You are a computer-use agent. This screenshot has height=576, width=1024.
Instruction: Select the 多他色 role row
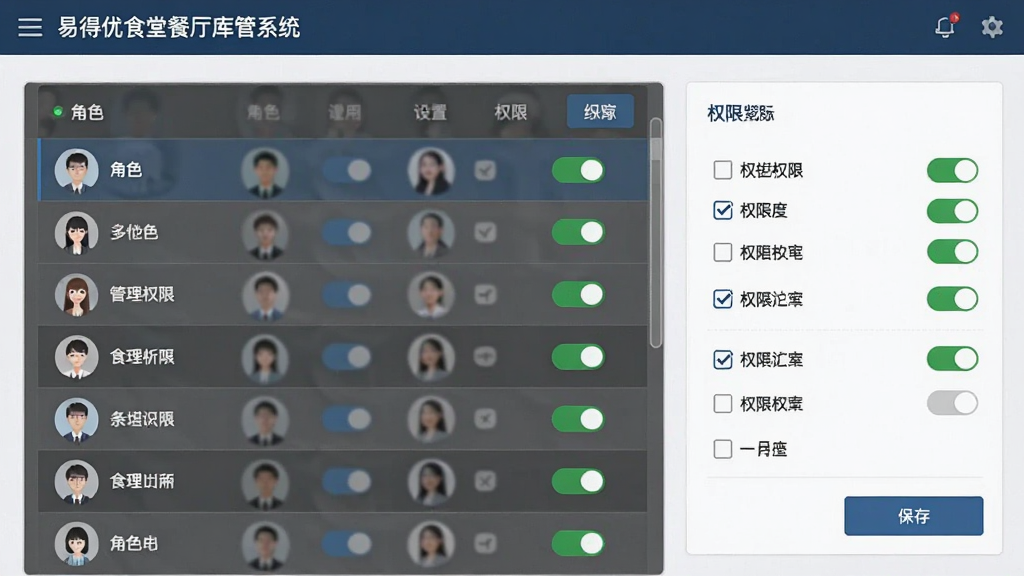coord(342,232)
